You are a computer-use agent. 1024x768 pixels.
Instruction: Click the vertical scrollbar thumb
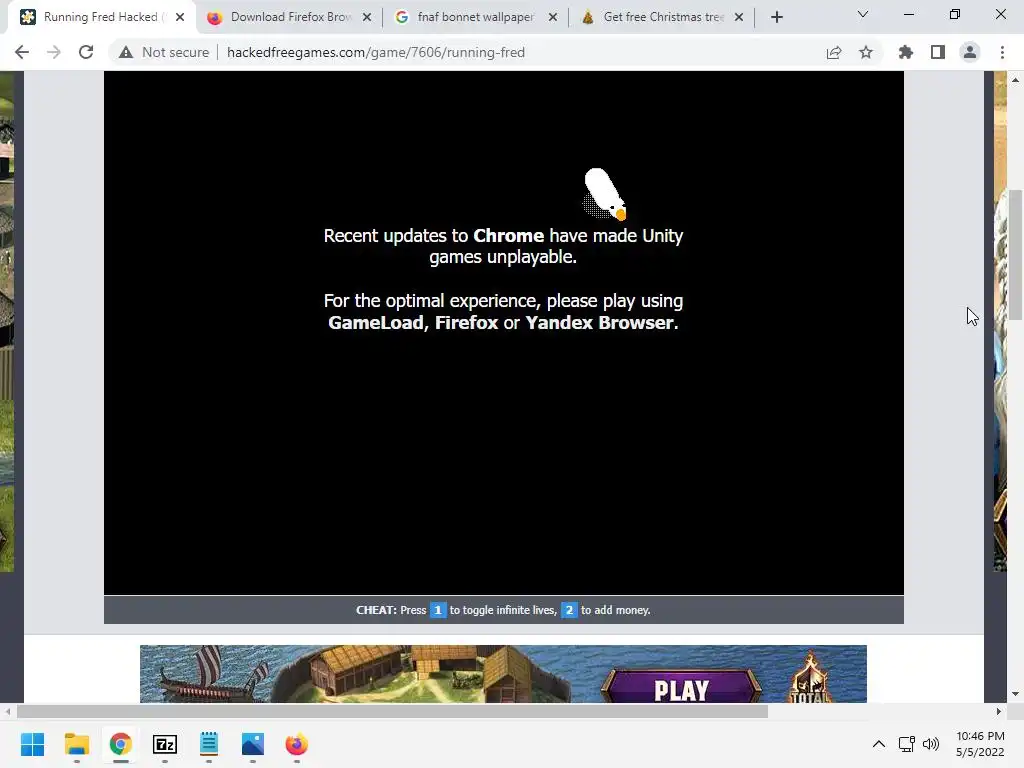(x=1015, y=255)
